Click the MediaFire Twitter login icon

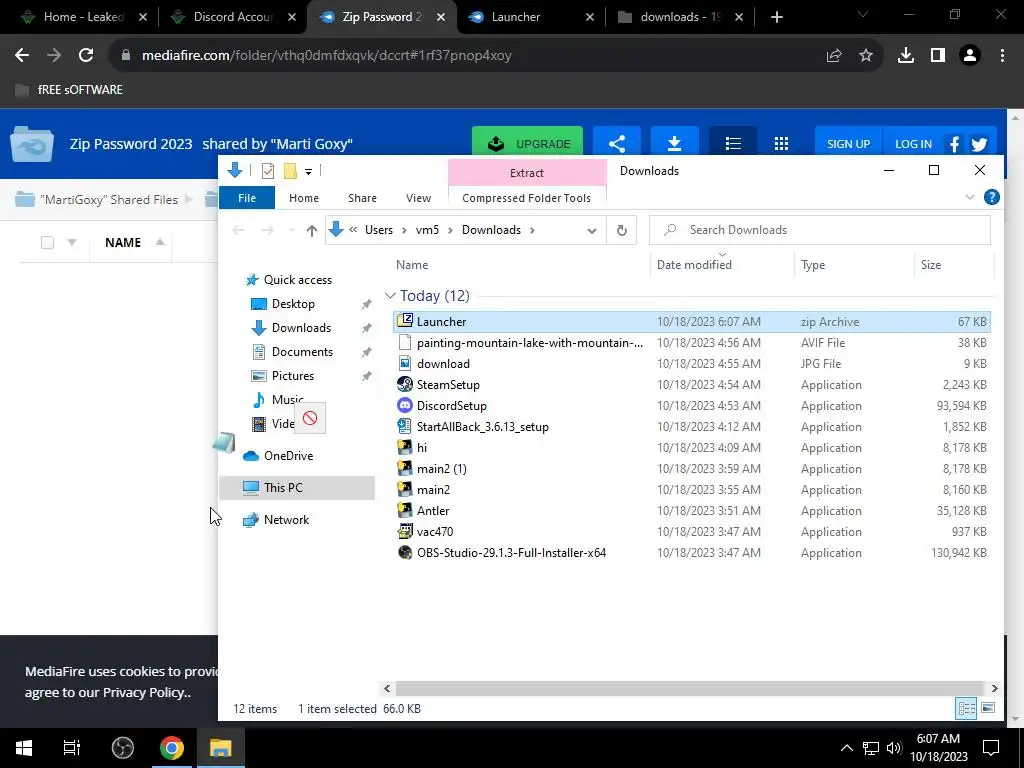[x=979, y=144]
